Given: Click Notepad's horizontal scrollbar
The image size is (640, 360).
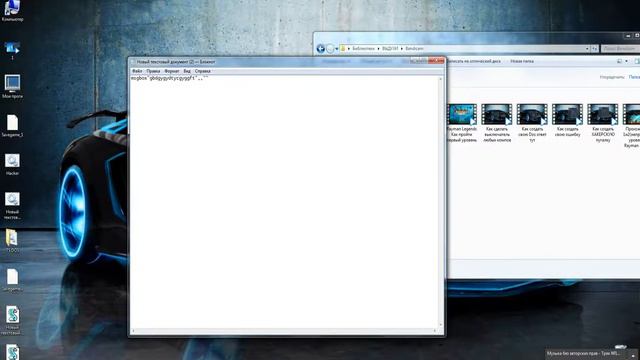Looking at the screenshot, I should coord(284,331).
